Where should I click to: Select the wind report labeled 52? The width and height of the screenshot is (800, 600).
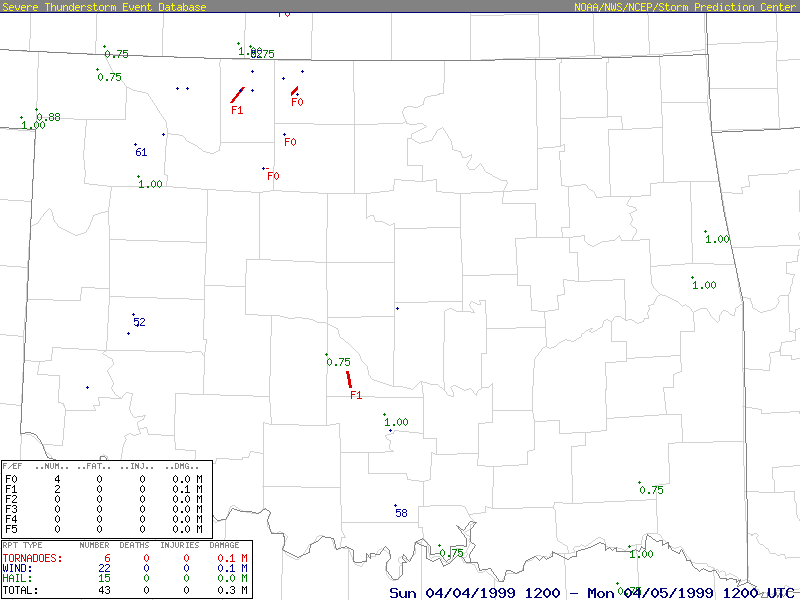point(139,322)
